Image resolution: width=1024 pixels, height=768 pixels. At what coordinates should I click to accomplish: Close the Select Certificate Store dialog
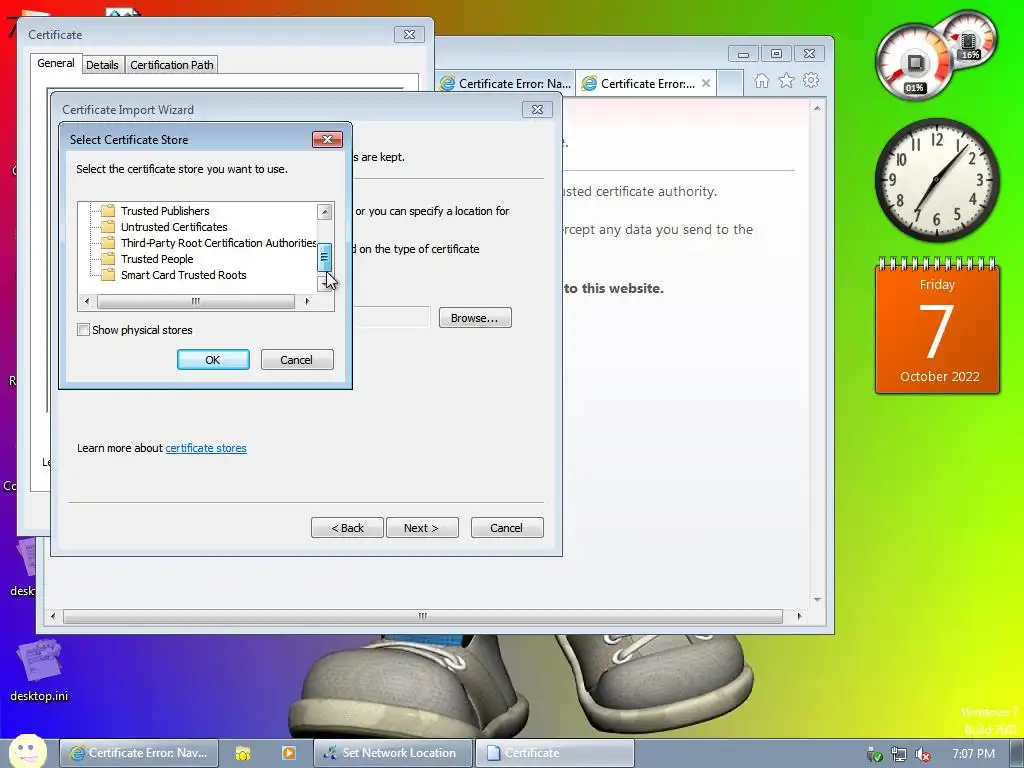[327, 139]
